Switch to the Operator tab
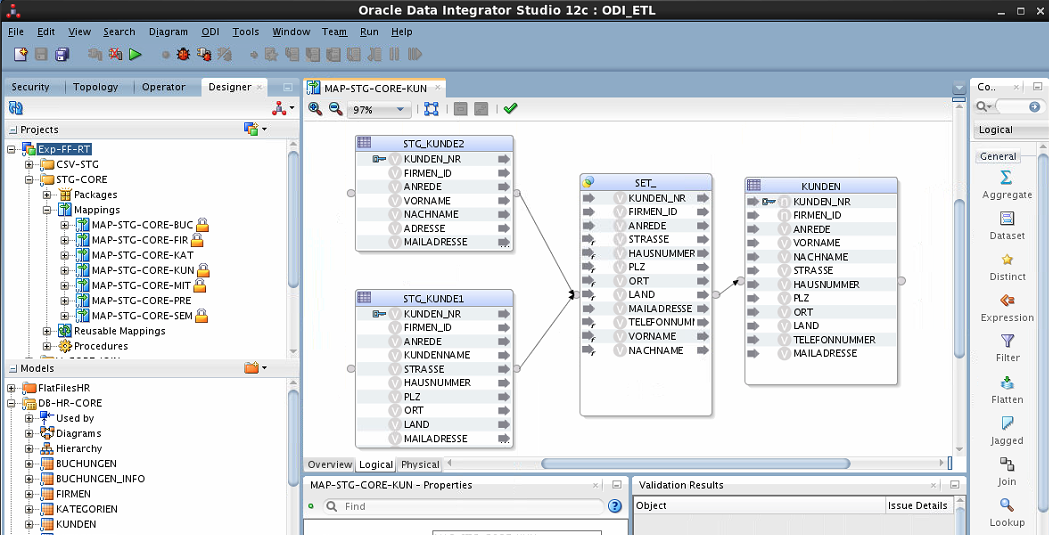Image resolution: width=1049 pixels, height=535 pixels. pyautogui.click(x=164, y=87)
